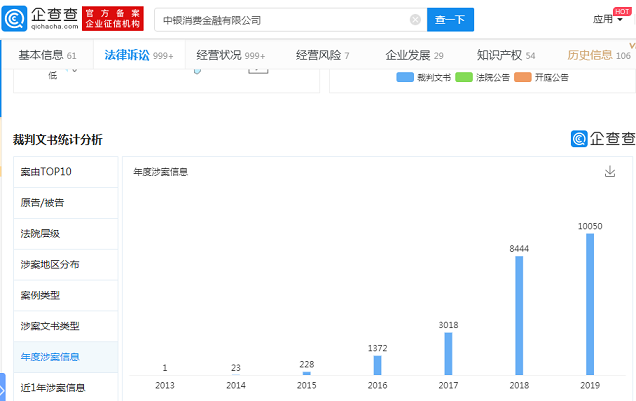Switch to 经营风险 tab
This screenshot has height=401, width=636.
(322, 55)
